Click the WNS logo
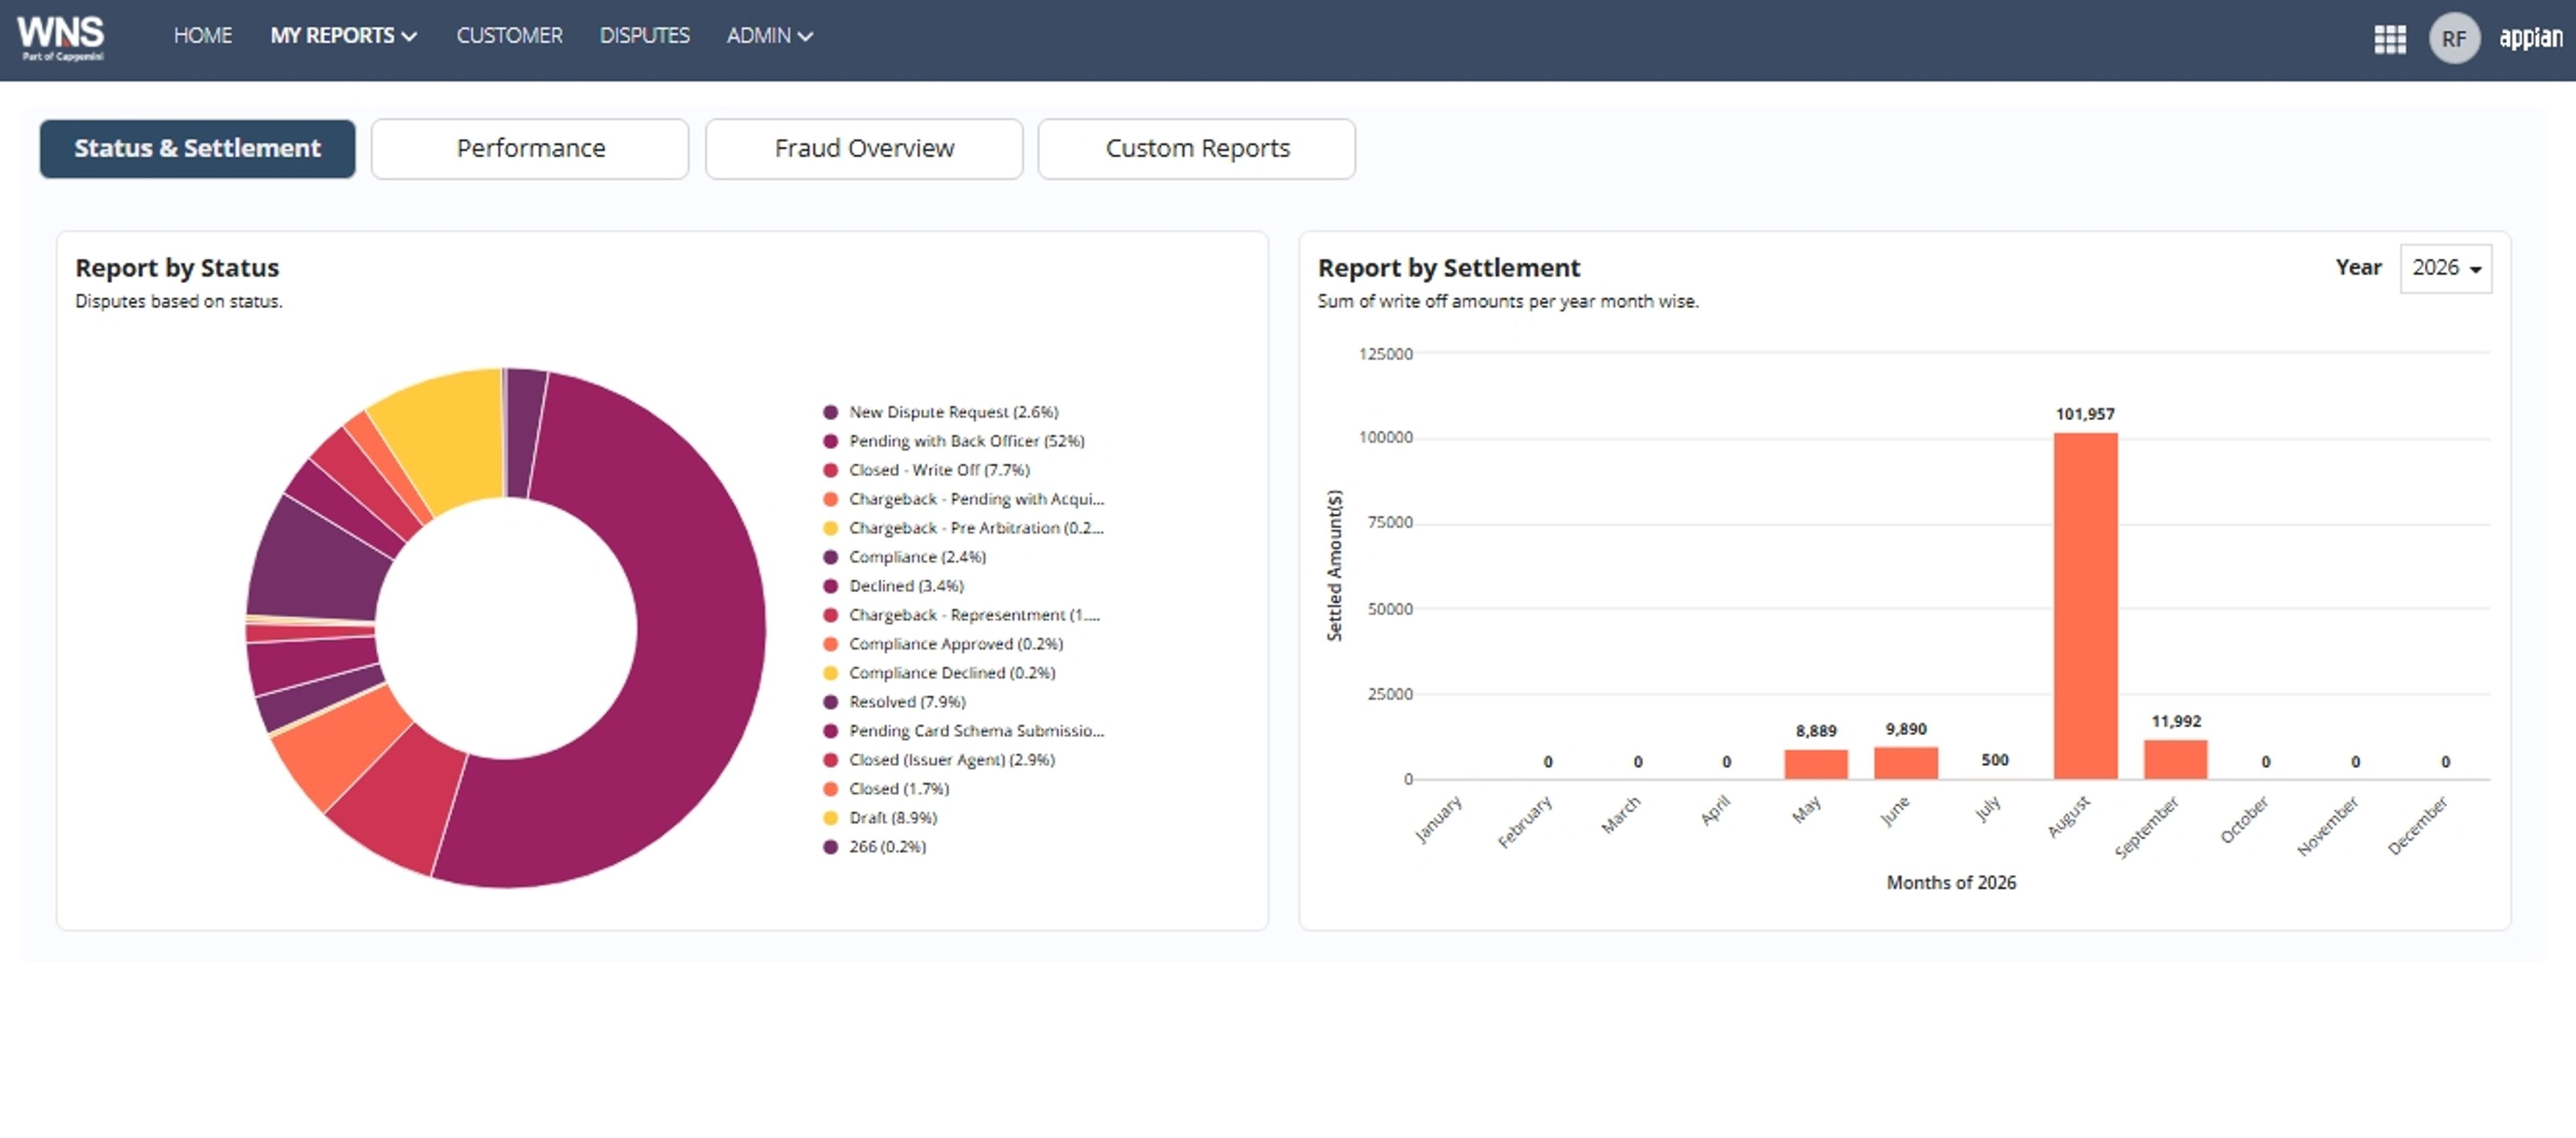The height and width of the screenshot is (1138, 2576). coord(60,38)
